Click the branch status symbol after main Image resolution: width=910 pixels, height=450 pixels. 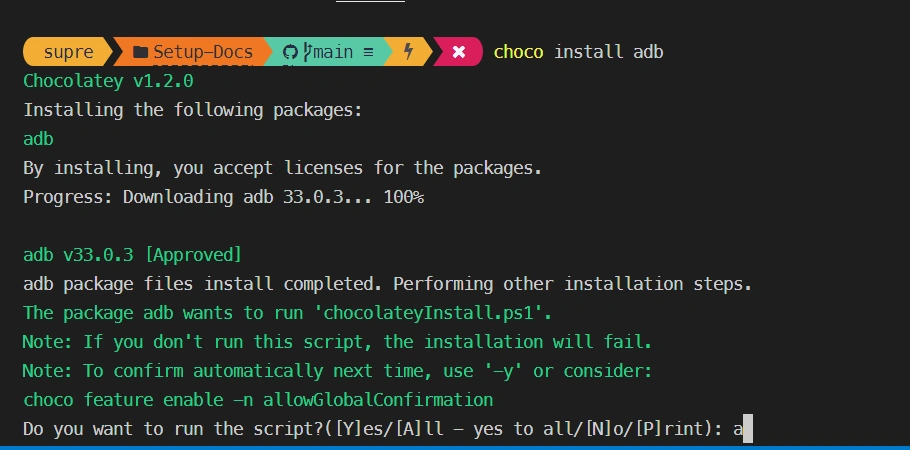click(368, 51)
